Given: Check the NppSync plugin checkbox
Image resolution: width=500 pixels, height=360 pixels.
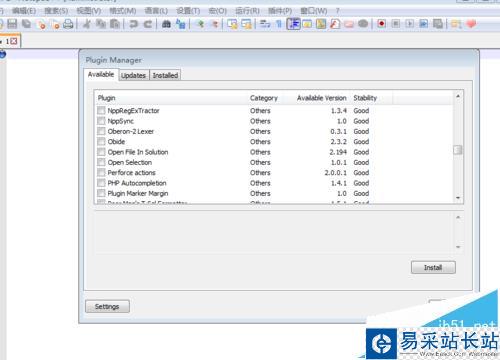Looking at the screenshot, I should click(x=101, y=121).
